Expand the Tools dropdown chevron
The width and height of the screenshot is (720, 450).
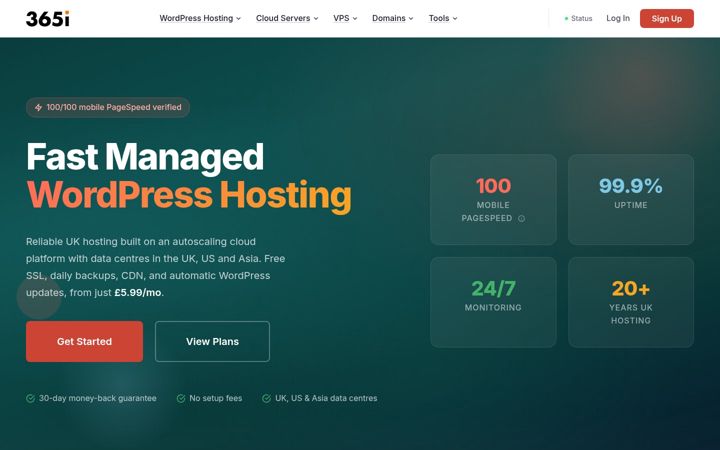(x=455, y=19)
